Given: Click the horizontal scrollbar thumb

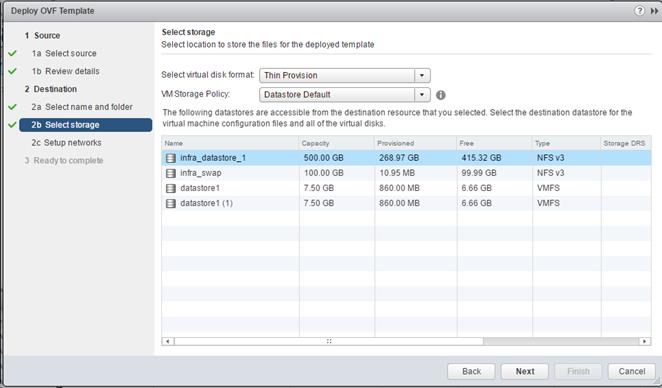Looking at the screenshot, I should pos(328,341).
